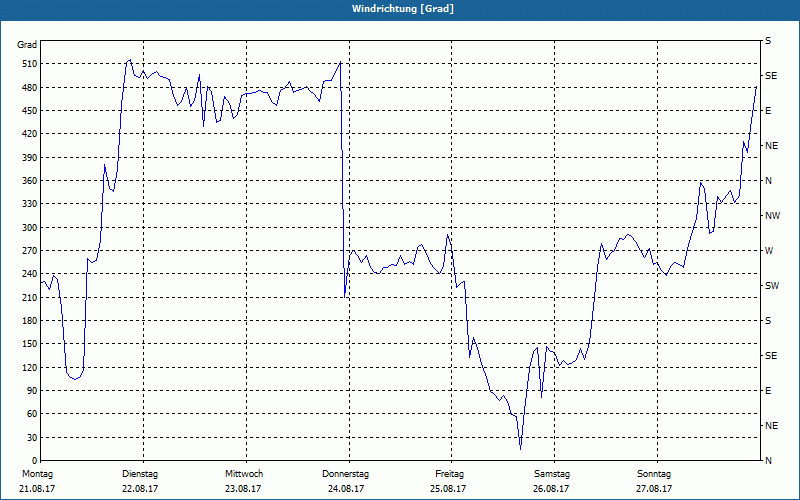Click the "SW" compass label
This screenshot has height=500, width=800.
pos(772,286)
